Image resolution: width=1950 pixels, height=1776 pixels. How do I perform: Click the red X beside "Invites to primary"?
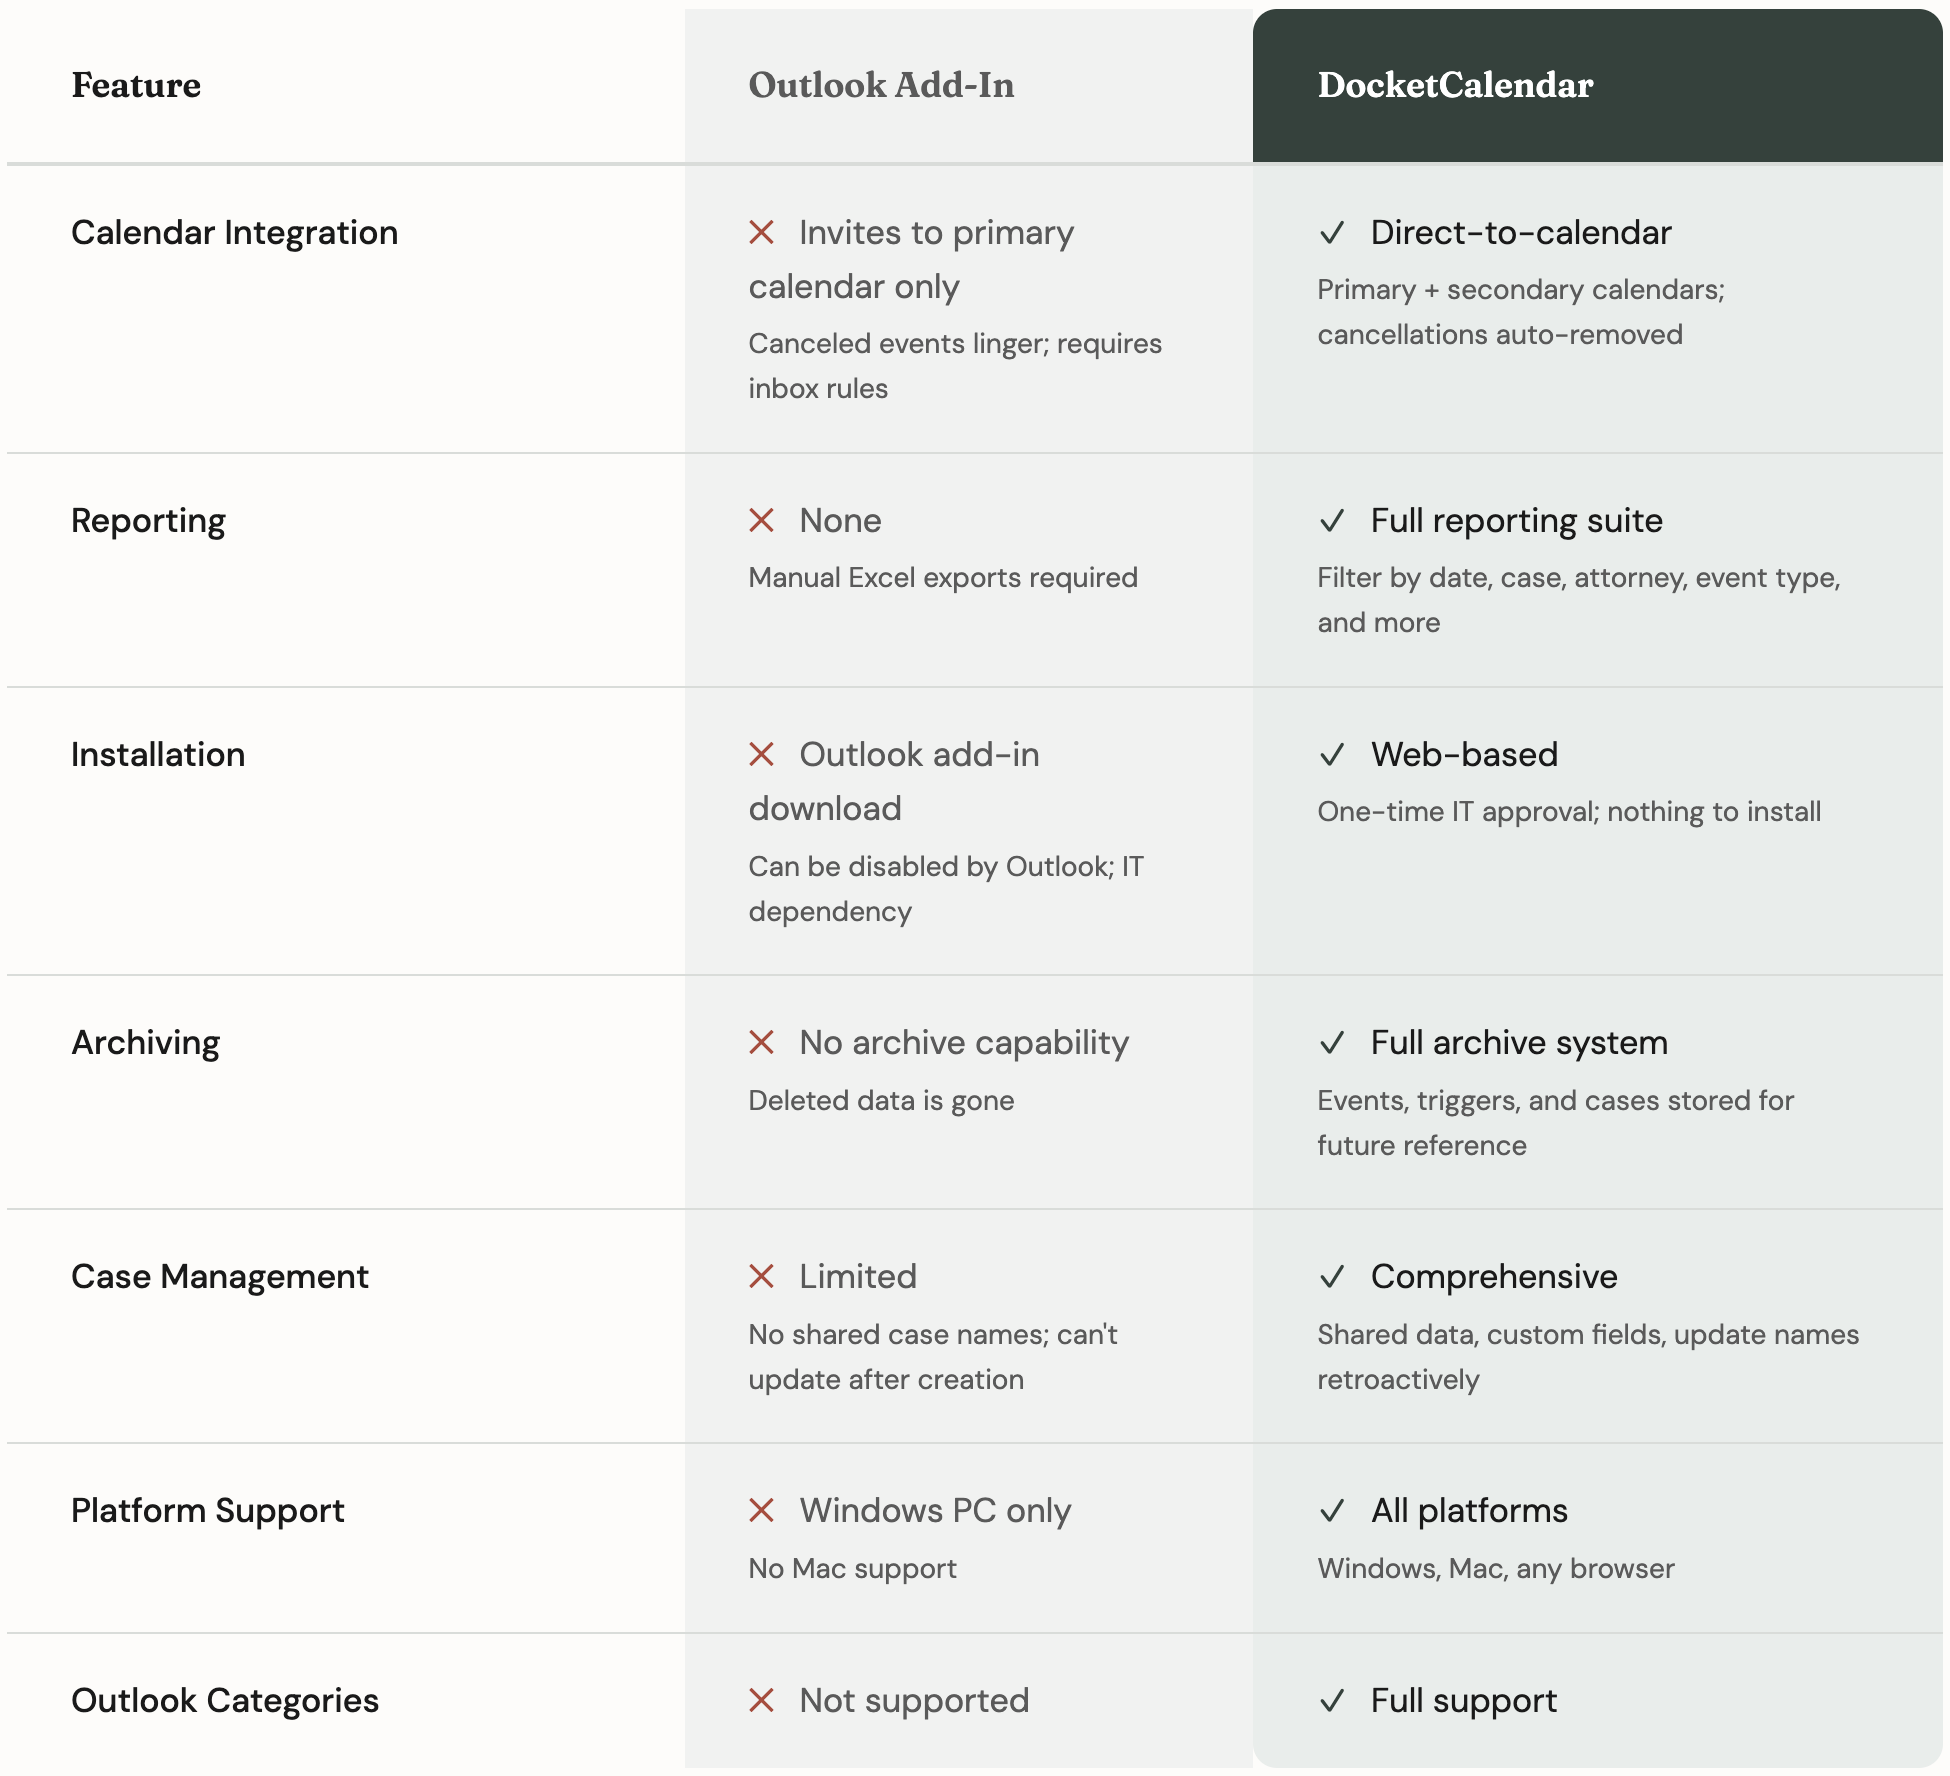pos(761,233)
